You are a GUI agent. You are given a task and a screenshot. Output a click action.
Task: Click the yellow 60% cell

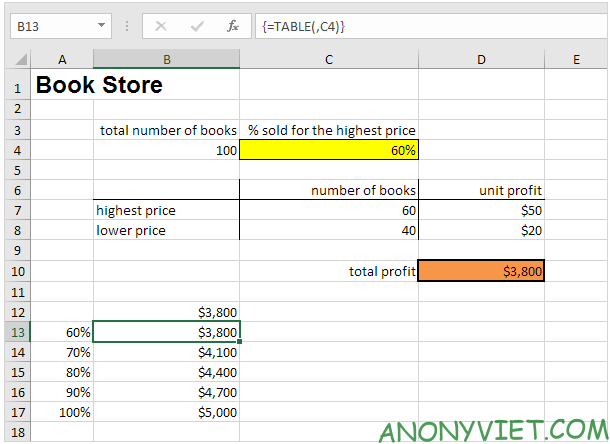328,150
